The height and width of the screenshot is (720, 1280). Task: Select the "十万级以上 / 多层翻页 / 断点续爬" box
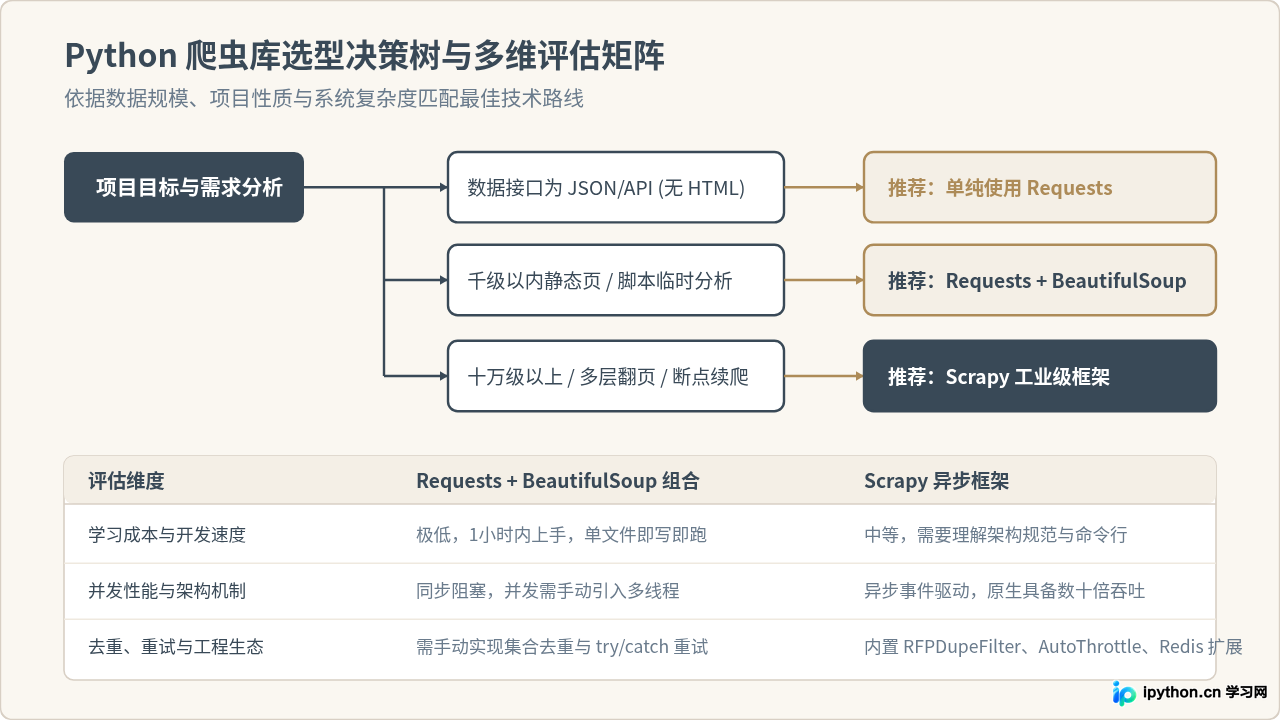click(616, 376)
